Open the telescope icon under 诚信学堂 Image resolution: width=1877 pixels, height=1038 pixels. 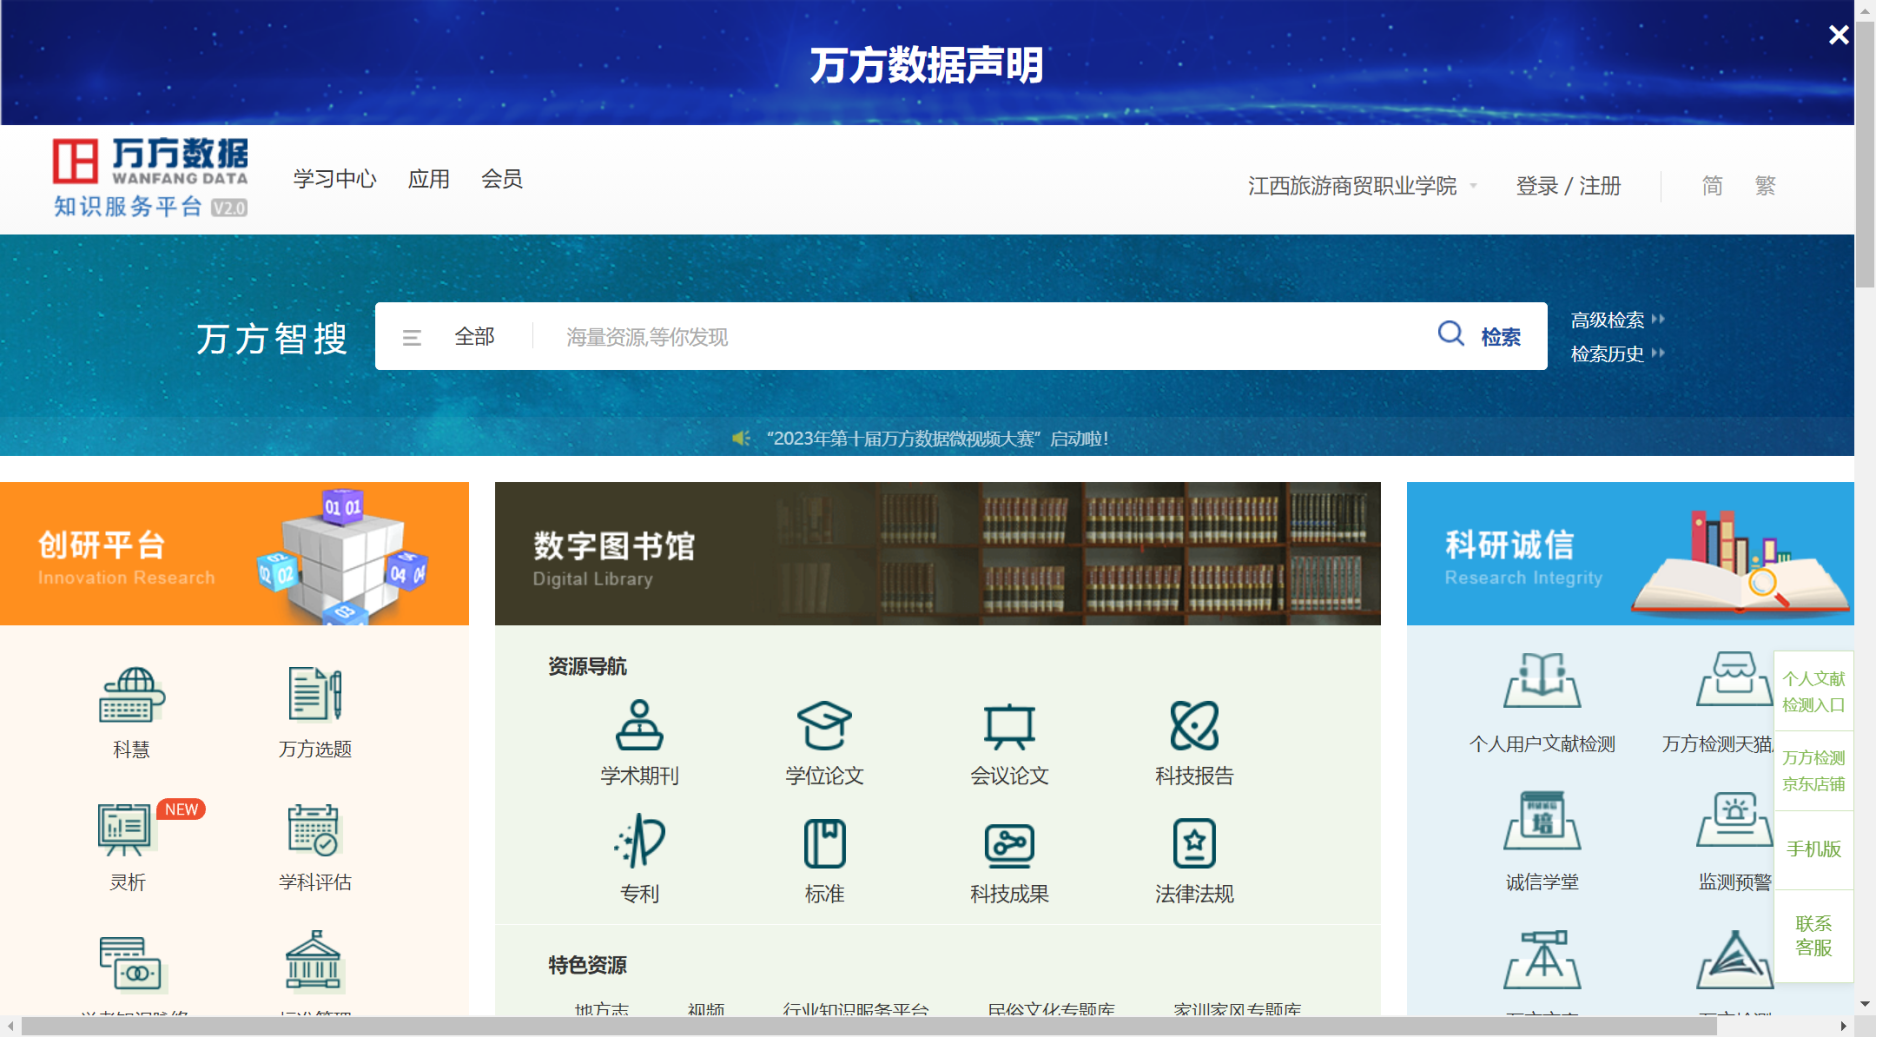(x=1542, y=958)
